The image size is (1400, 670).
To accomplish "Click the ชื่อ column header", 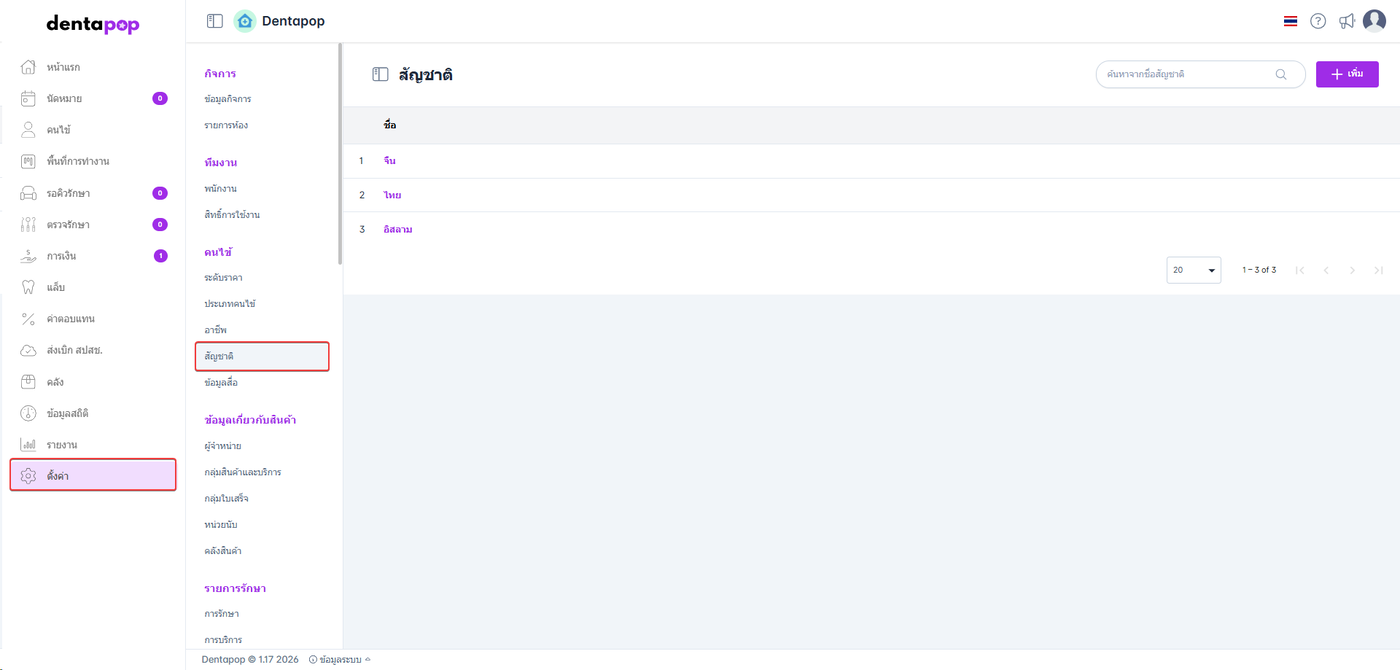I will [390, 125].
